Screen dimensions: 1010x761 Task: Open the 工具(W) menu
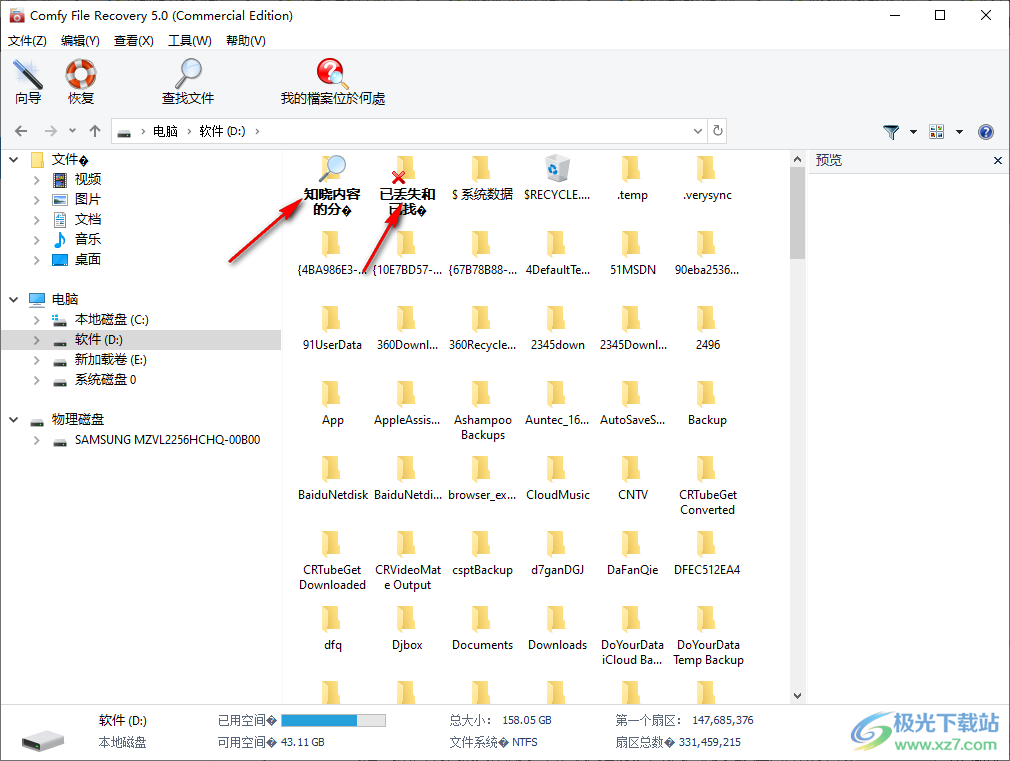(189, 41)
